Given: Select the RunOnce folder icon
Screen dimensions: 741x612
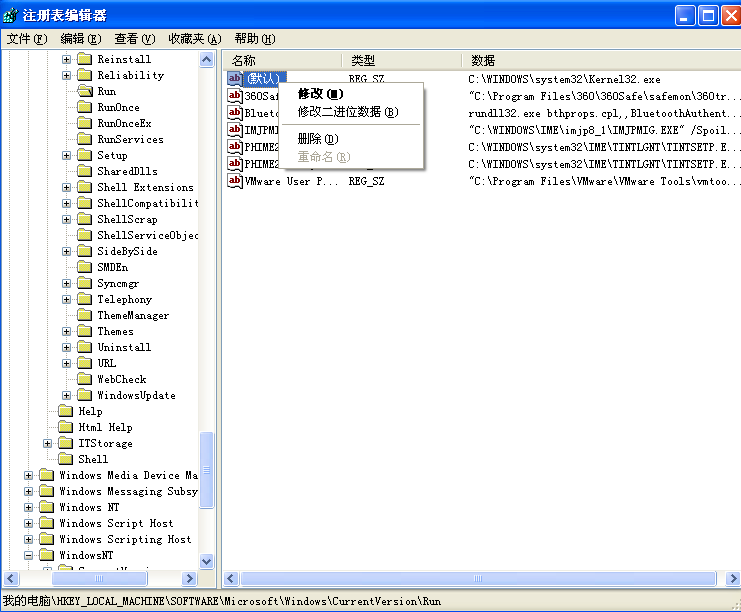Looking at the screenshot, I should pos(85,107).
